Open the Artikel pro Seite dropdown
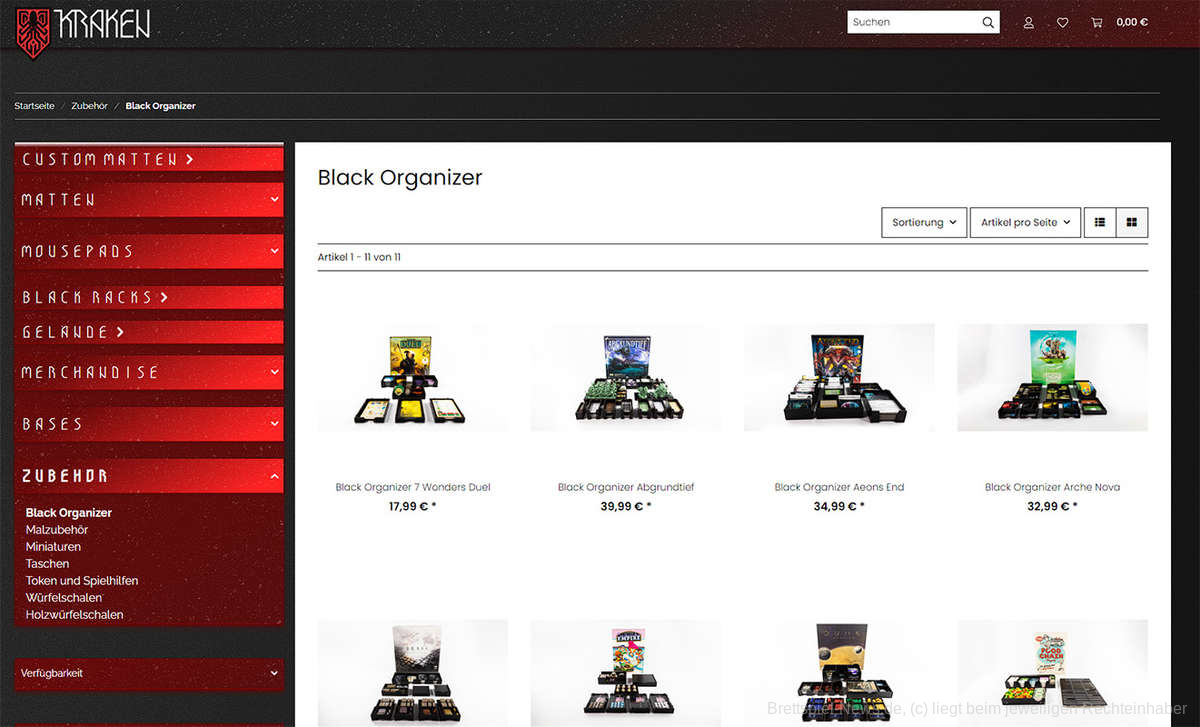 [x=1025, y=222]
